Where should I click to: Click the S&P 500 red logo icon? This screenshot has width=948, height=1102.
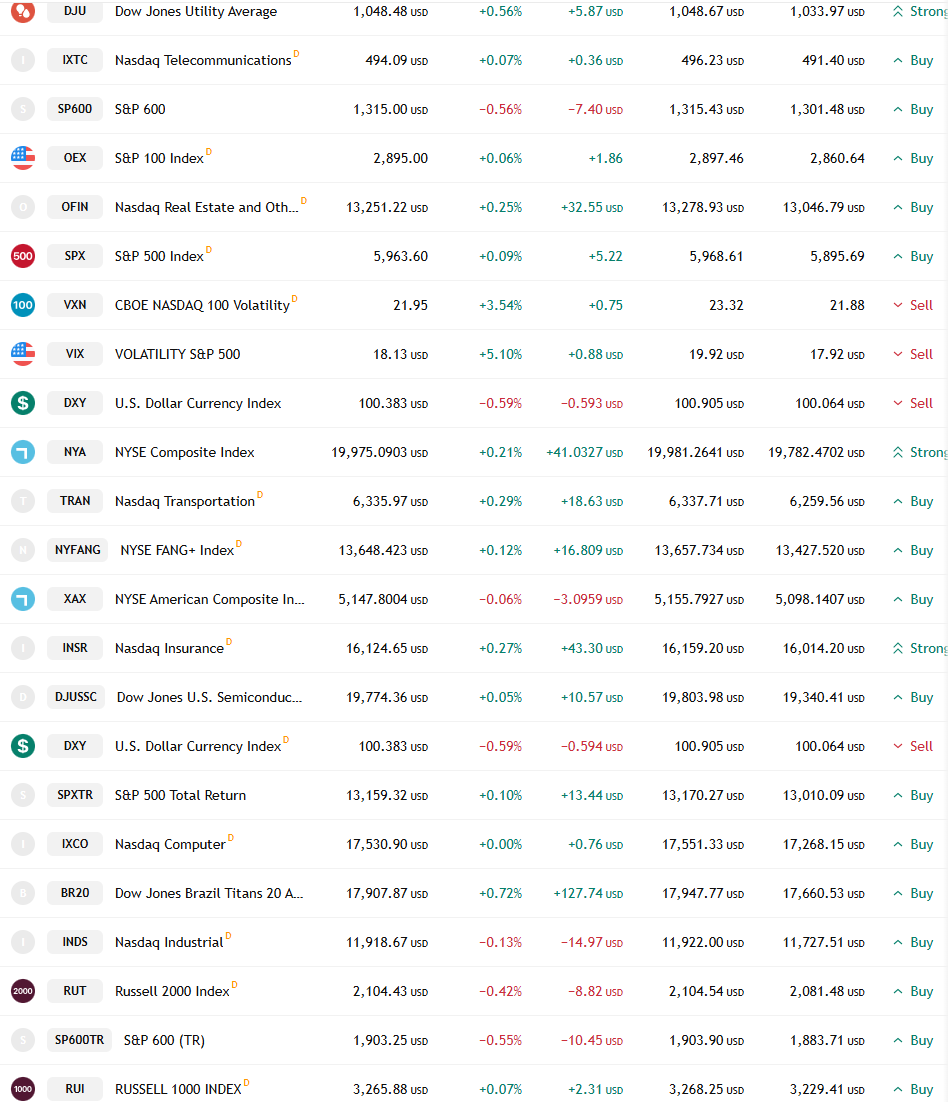point(23,256)
